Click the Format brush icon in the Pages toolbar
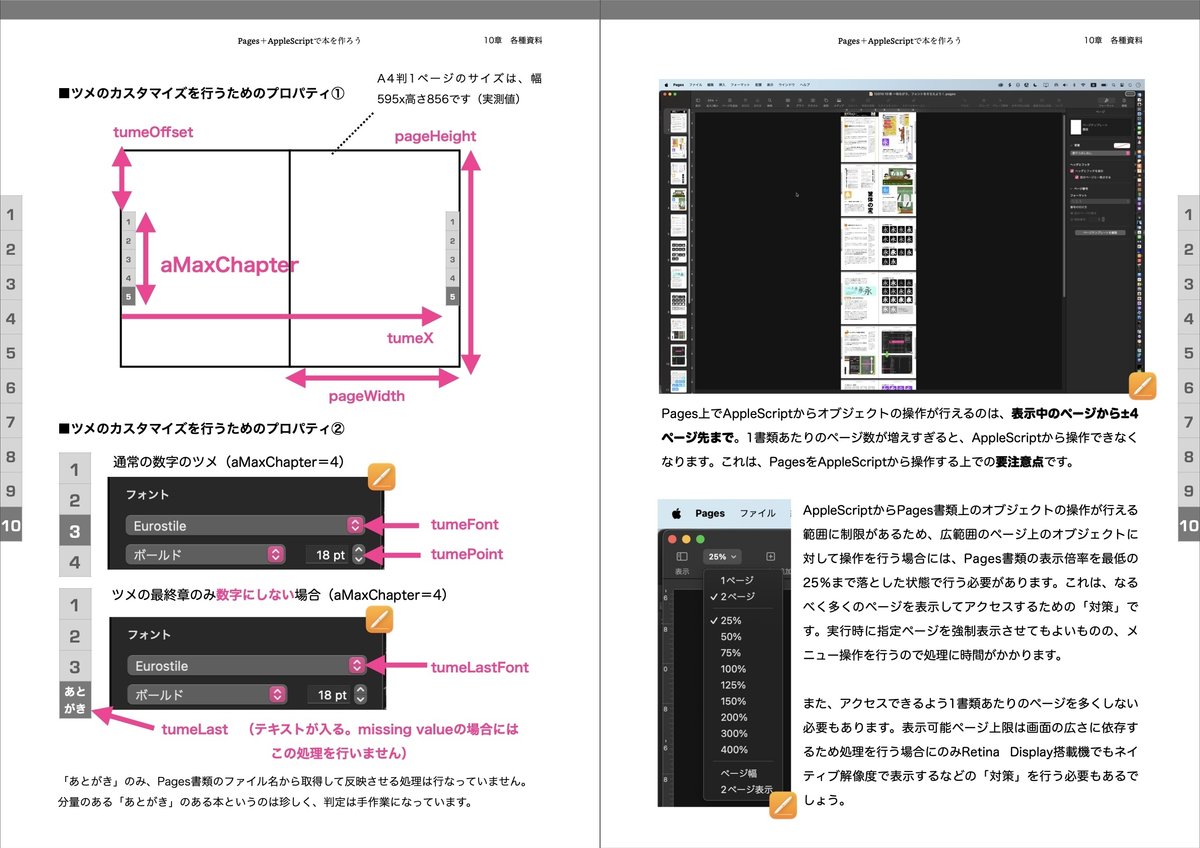Viewport: 1200px width, 848px height. (x=1107, y=98)
